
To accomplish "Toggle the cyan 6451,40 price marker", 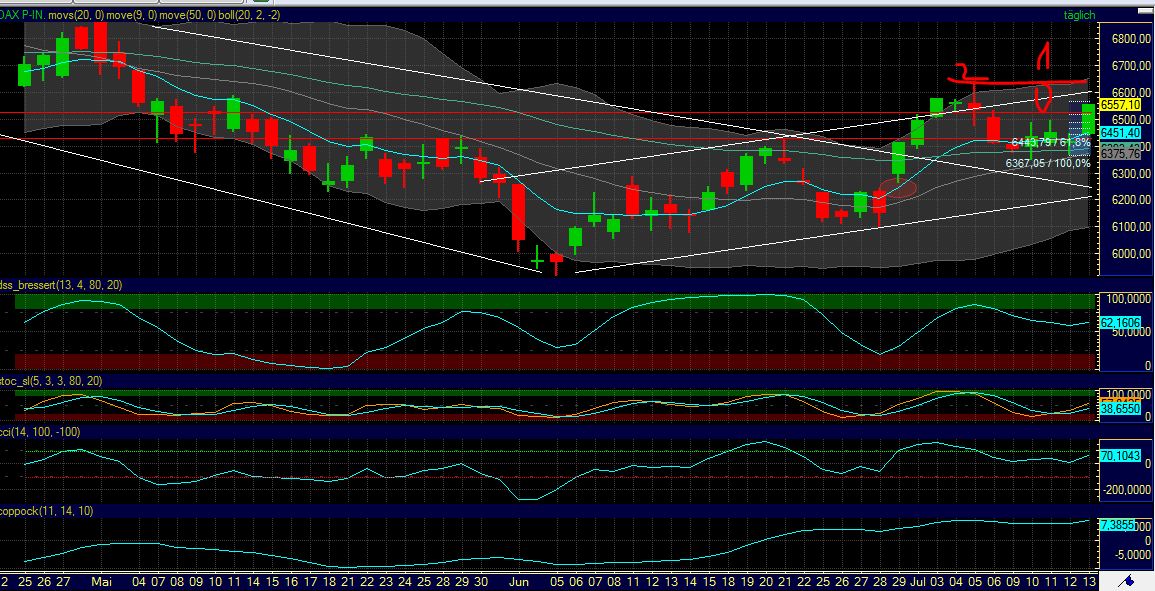I will [x=1119, y=131].
